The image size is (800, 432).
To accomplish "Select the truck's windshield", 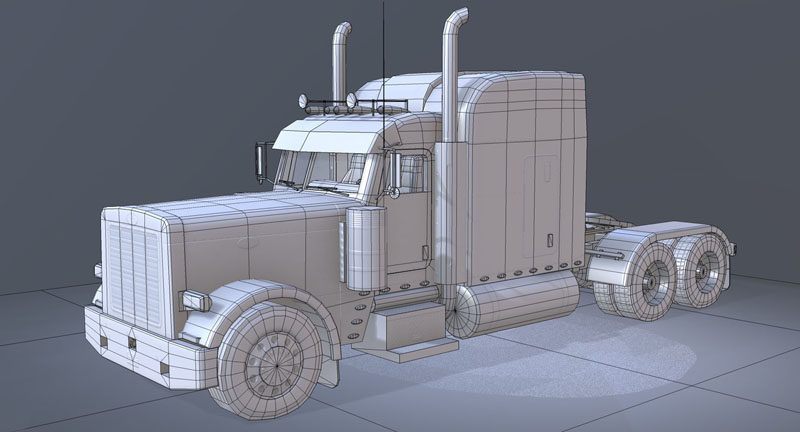I will tap(320, 170).
